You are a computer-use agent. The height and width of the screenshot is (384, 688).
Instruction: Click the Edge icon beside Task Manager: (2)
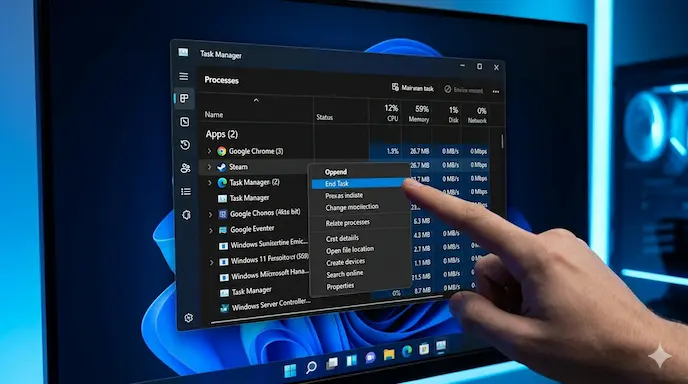coord(222,183)
